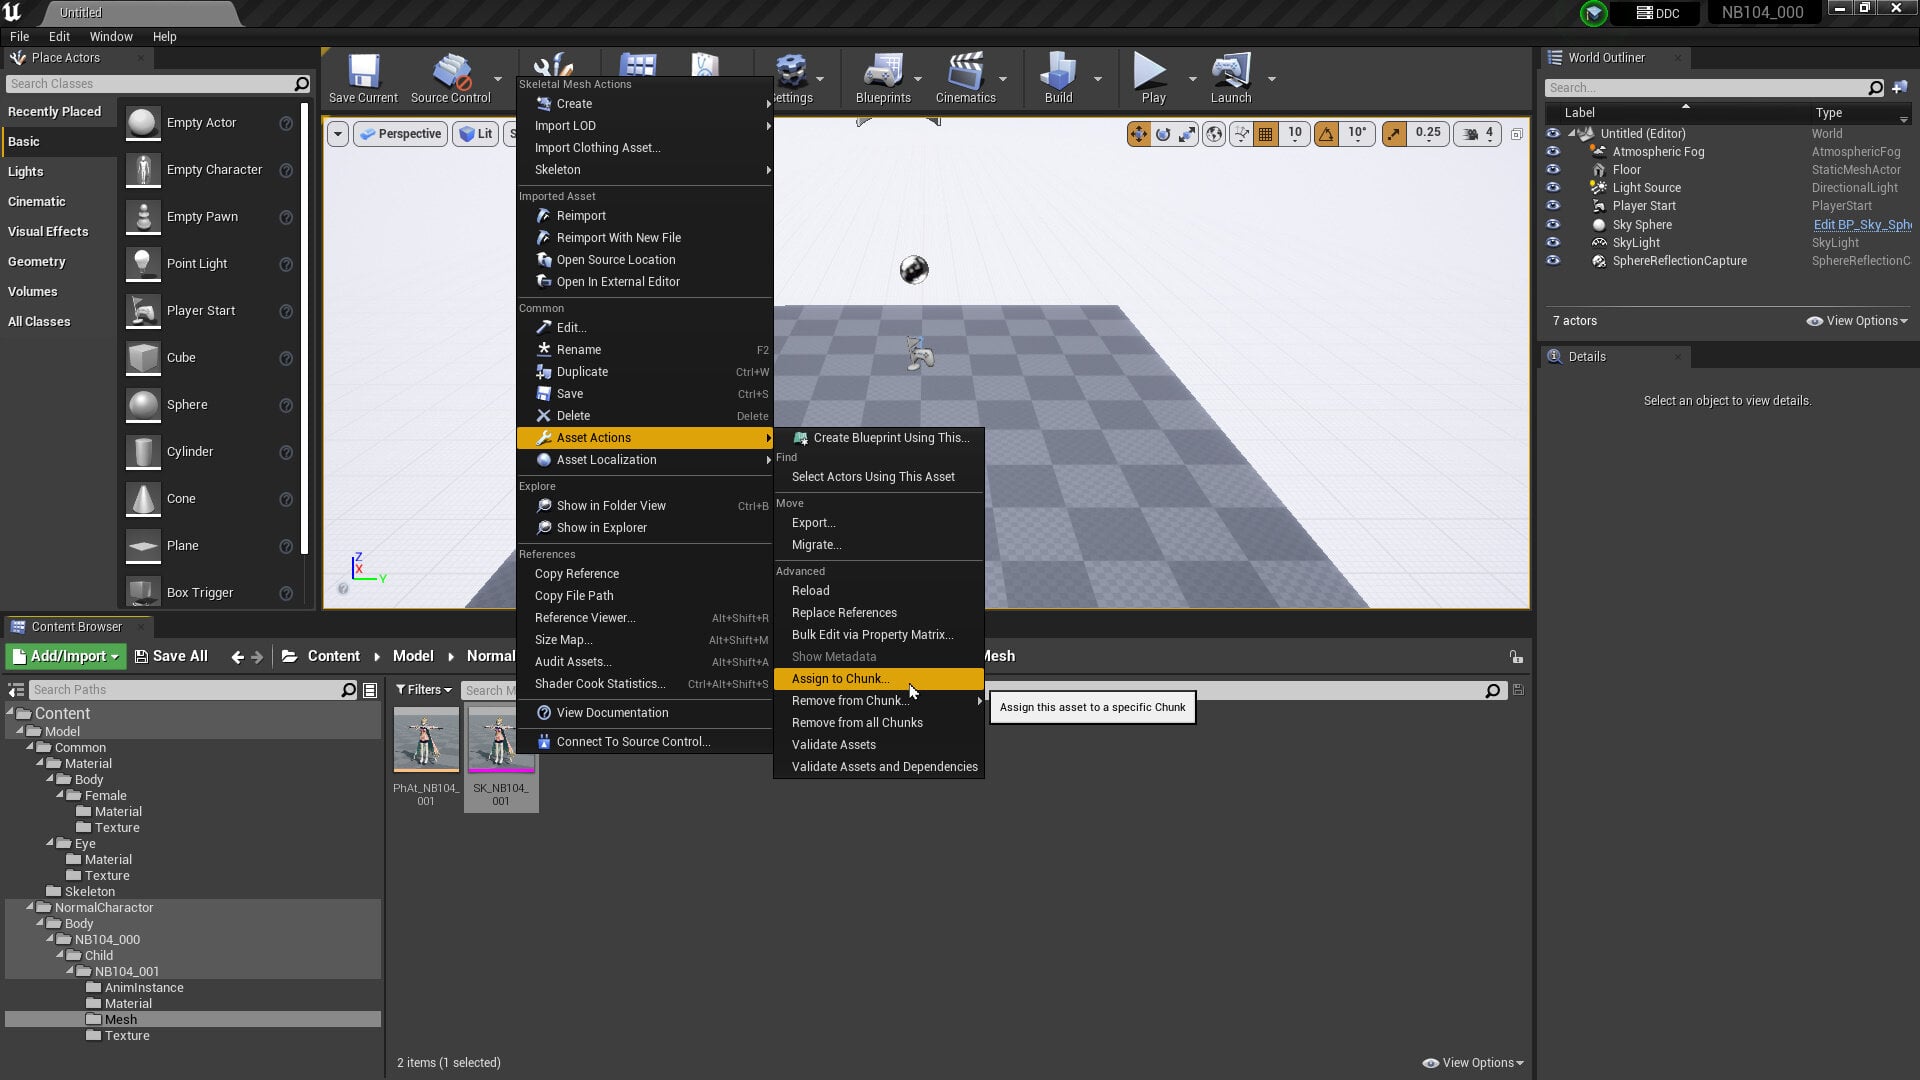
Task: Open the File menu
Action: pos(19,37)
